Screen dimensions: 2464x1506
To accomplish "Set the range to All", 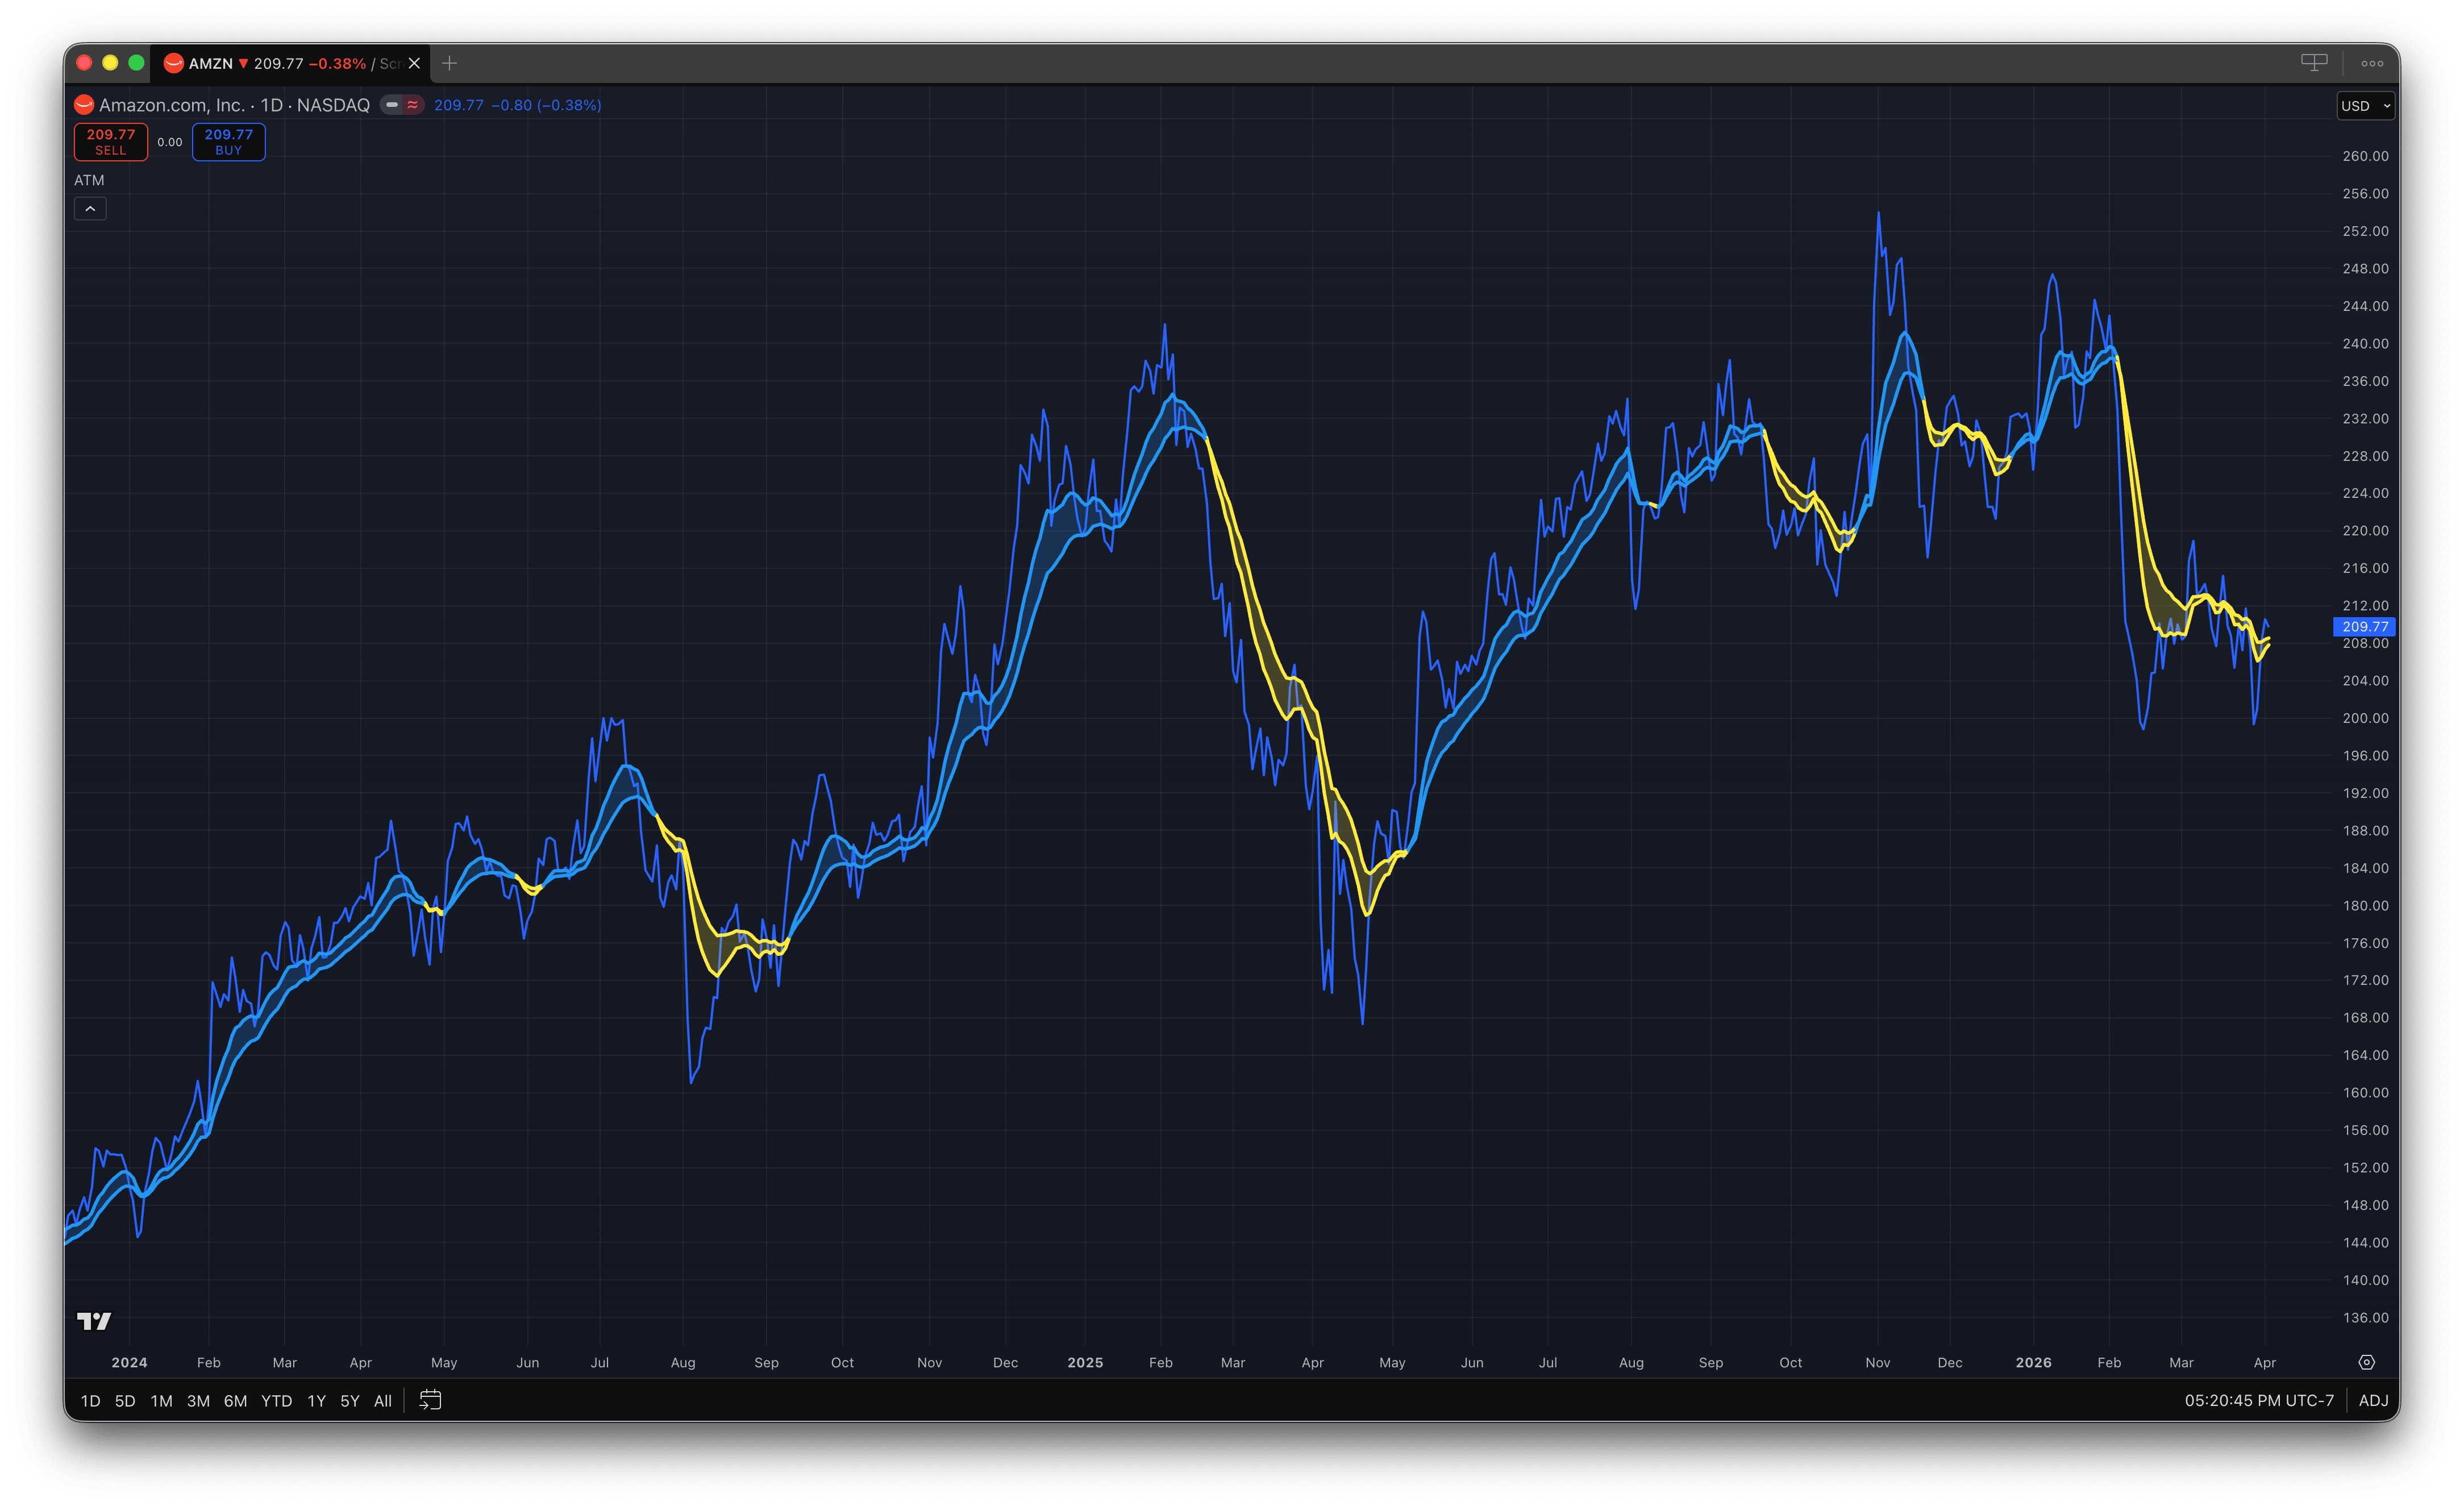I will tap(382, 1401).
